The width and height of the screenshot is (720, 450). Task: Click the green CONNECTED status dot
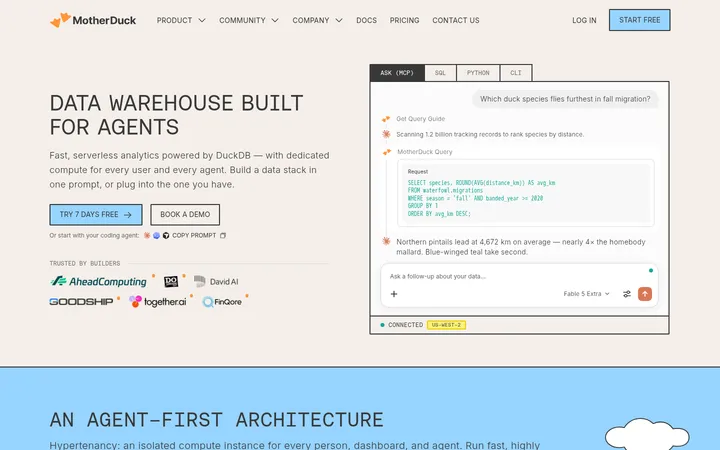click(x=382, y=325)
